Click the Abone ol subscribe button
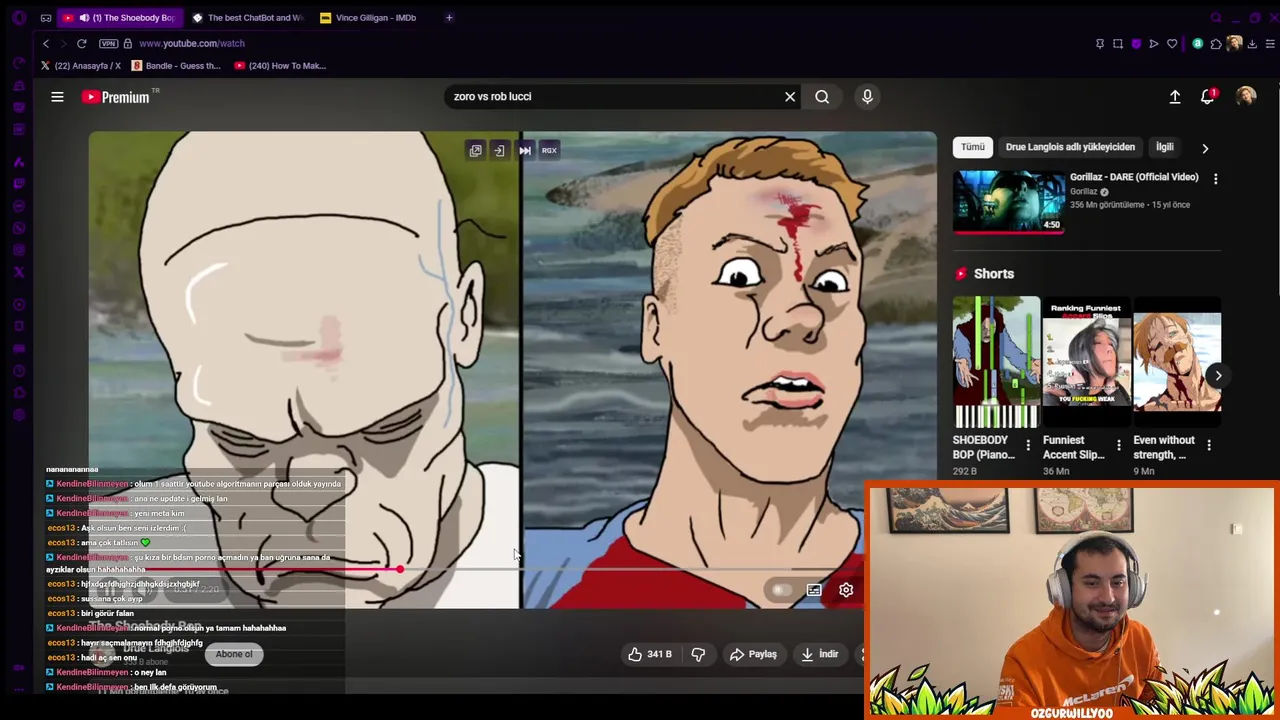The width and height of the screenshot is (1280, 720). (234, 654)
